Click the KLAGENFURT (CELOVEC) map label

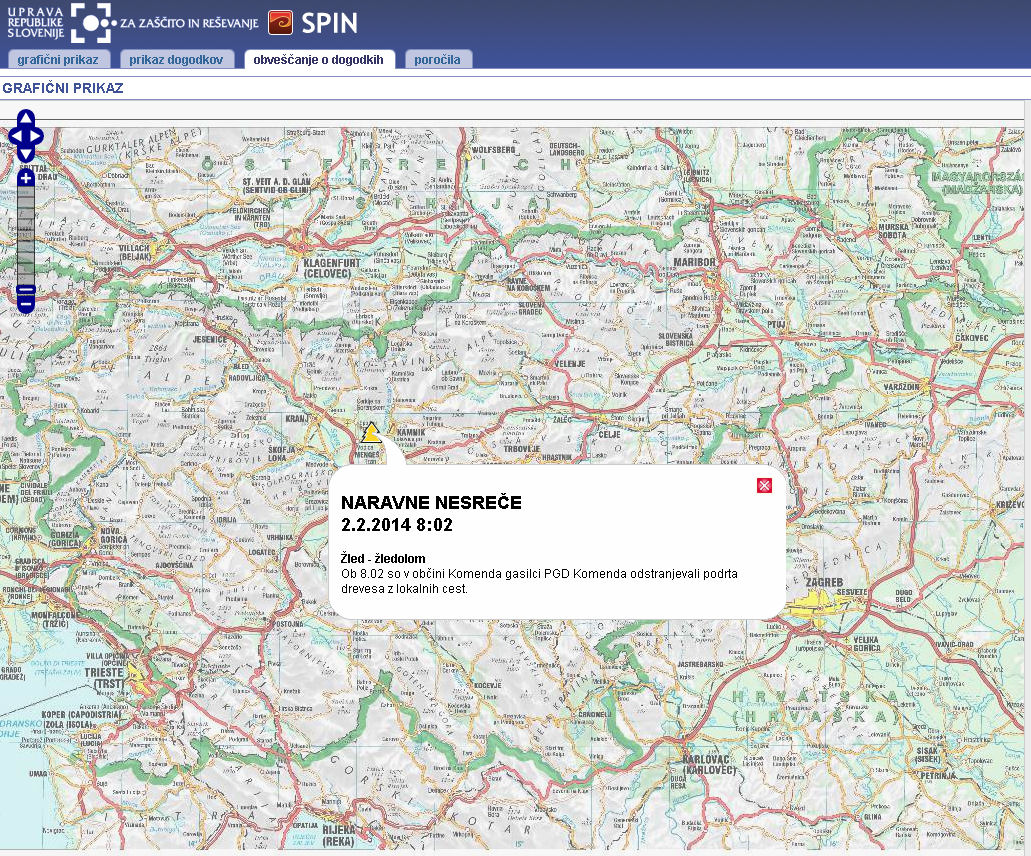pyautogui.click(x=332, y=268)
